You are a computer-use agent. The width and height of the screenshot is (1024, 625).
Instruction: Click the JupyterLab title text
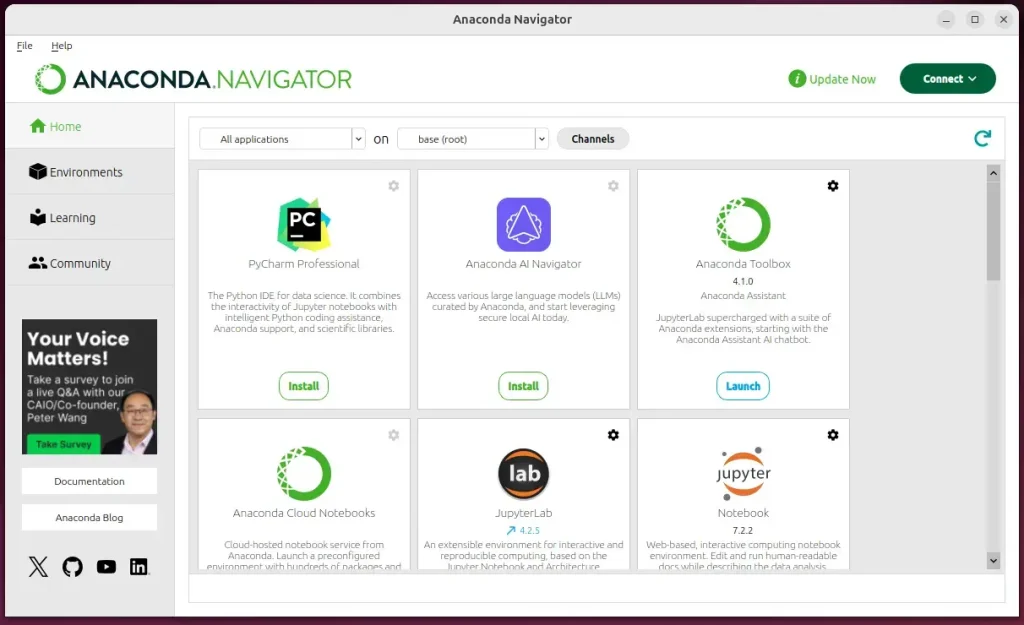tap(523, 513)
